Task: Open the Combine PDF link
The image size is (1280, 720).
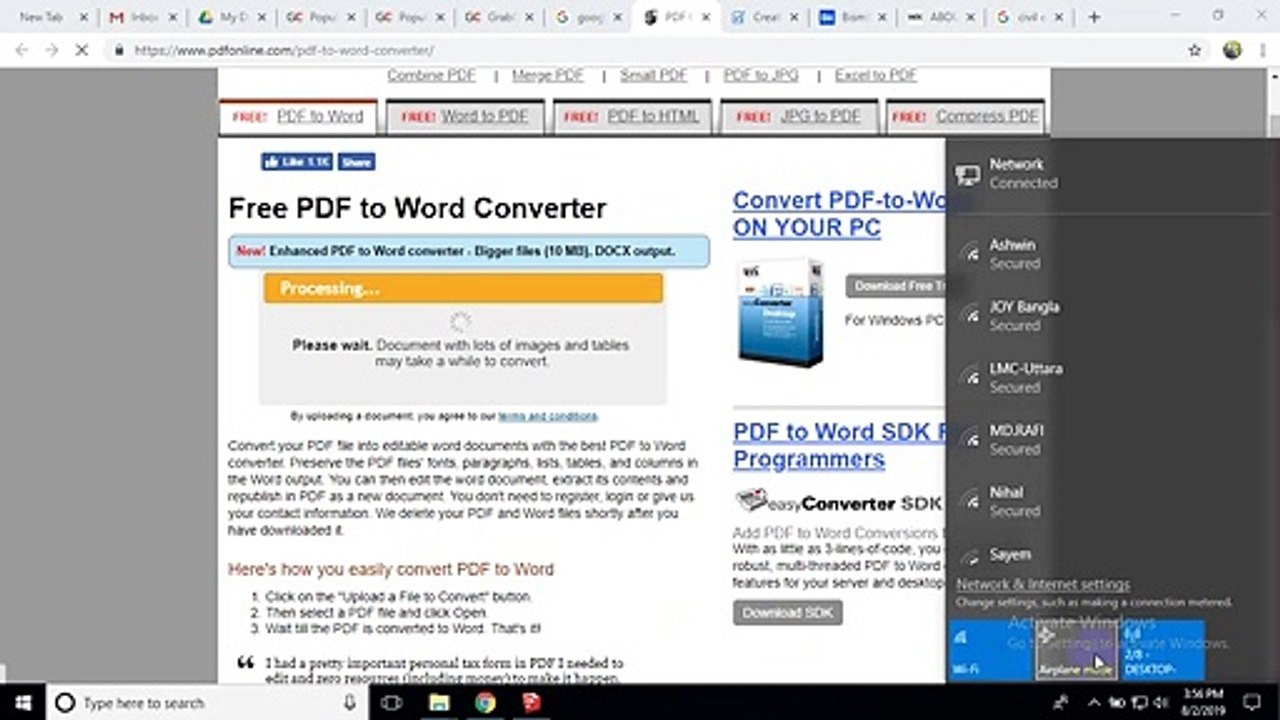Action: click(431, 75)
